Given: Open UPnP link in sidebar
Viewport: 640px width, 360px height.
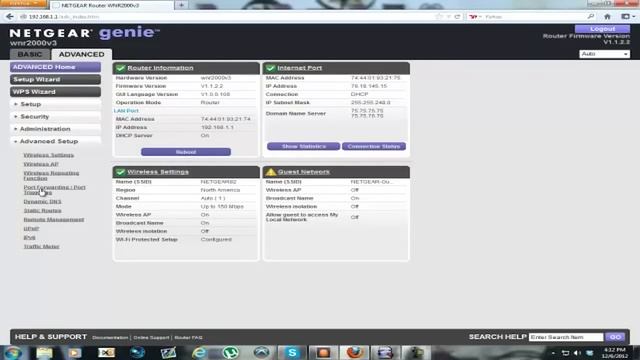Looking at the screenshot, I should click(x=31, y=229).
